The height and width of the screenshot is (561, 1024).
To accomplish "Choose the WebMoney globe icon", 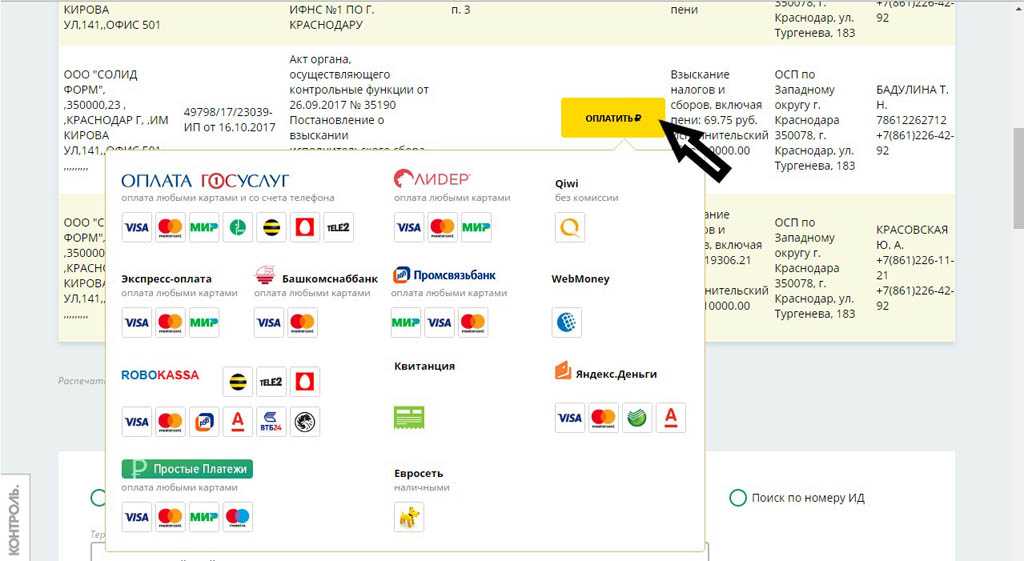I will (x=566, y=322).
